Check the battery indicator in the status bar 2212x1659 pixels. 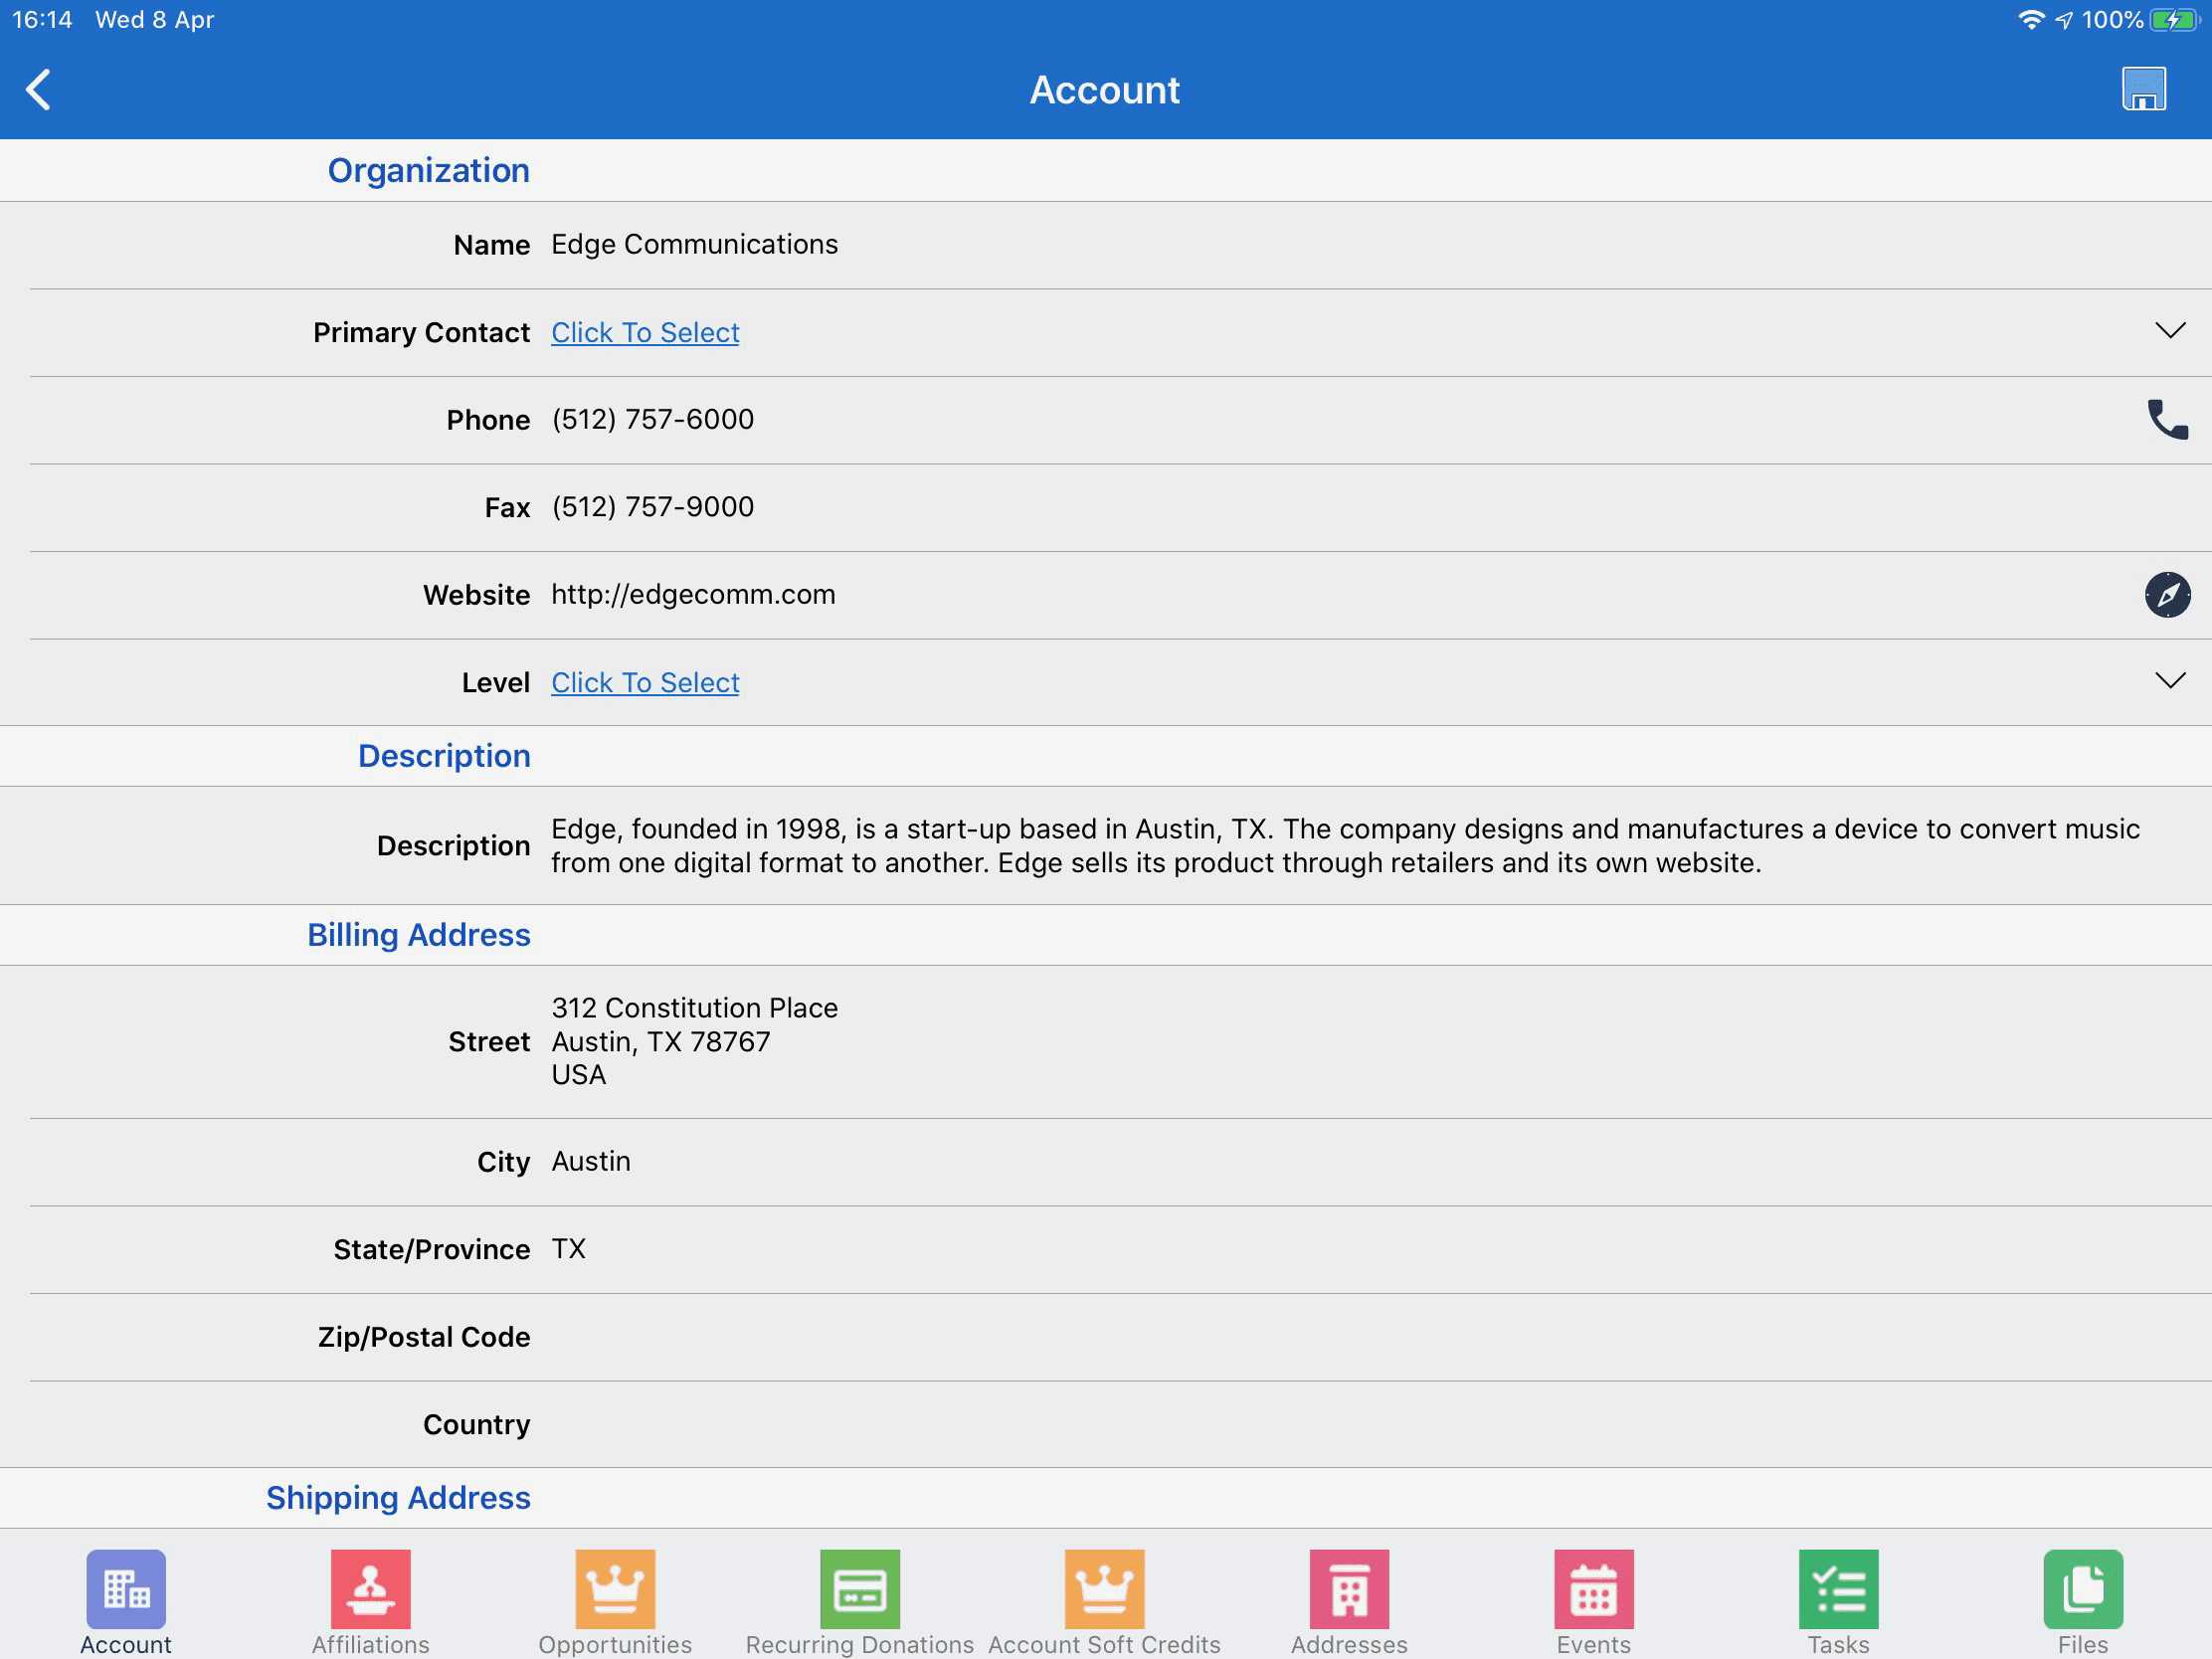point(2174,20)
